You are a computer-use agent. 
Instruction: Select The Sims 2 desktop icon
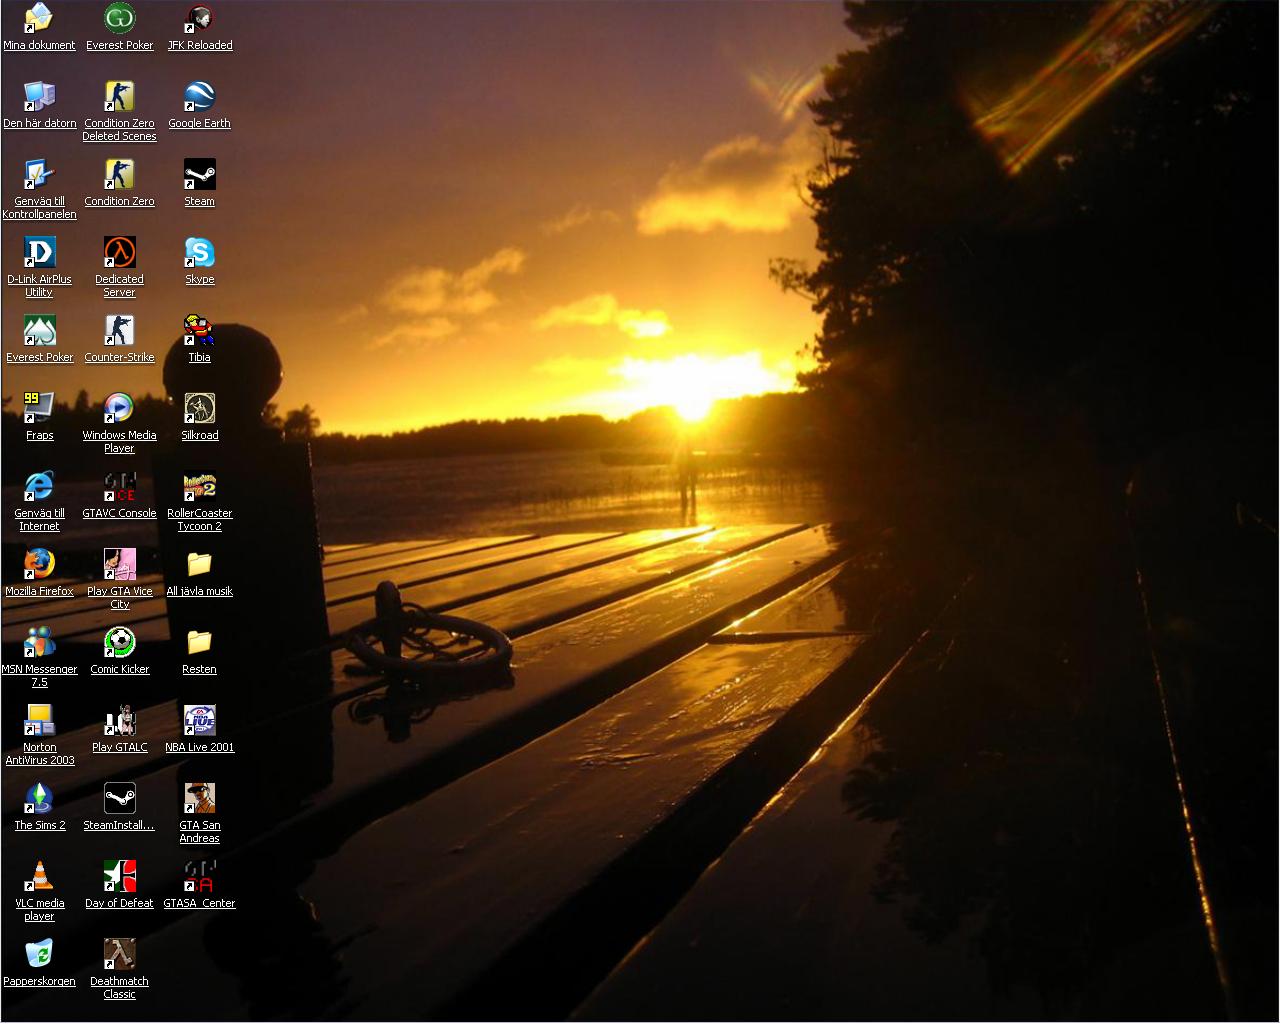click(x=39, y=799)
